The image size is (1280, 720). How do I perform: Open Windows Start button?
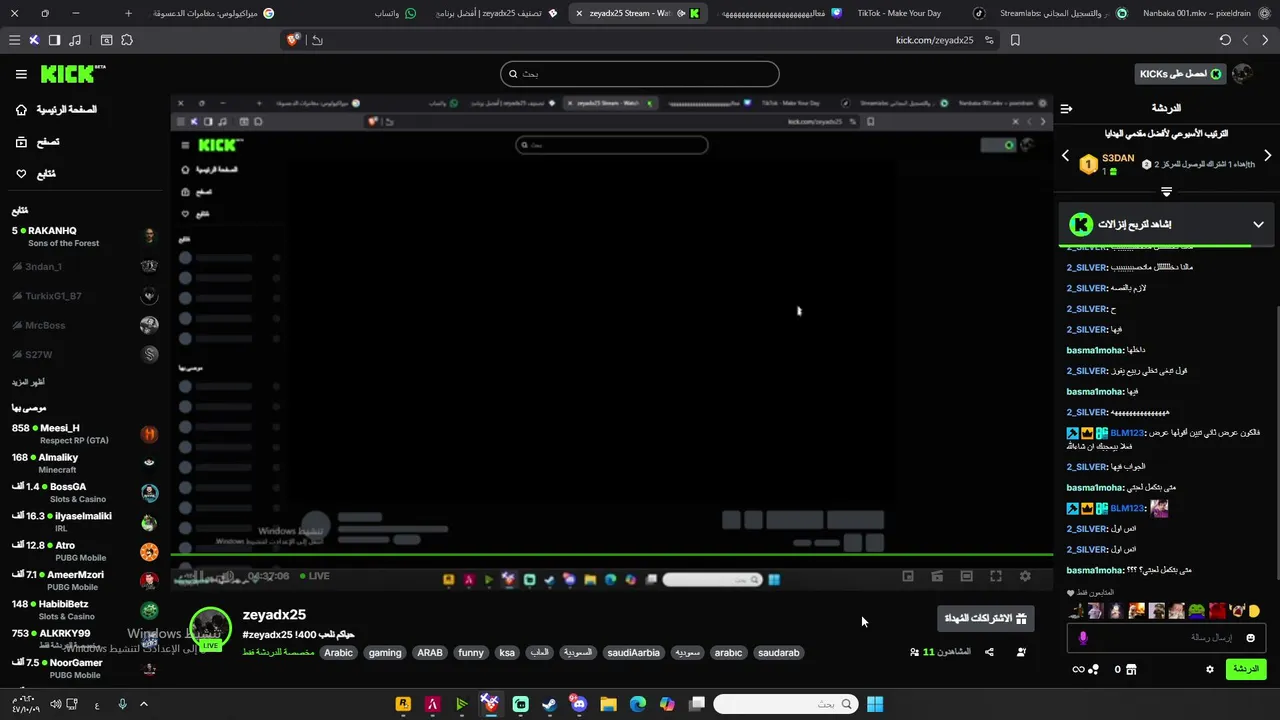[875, 704]
